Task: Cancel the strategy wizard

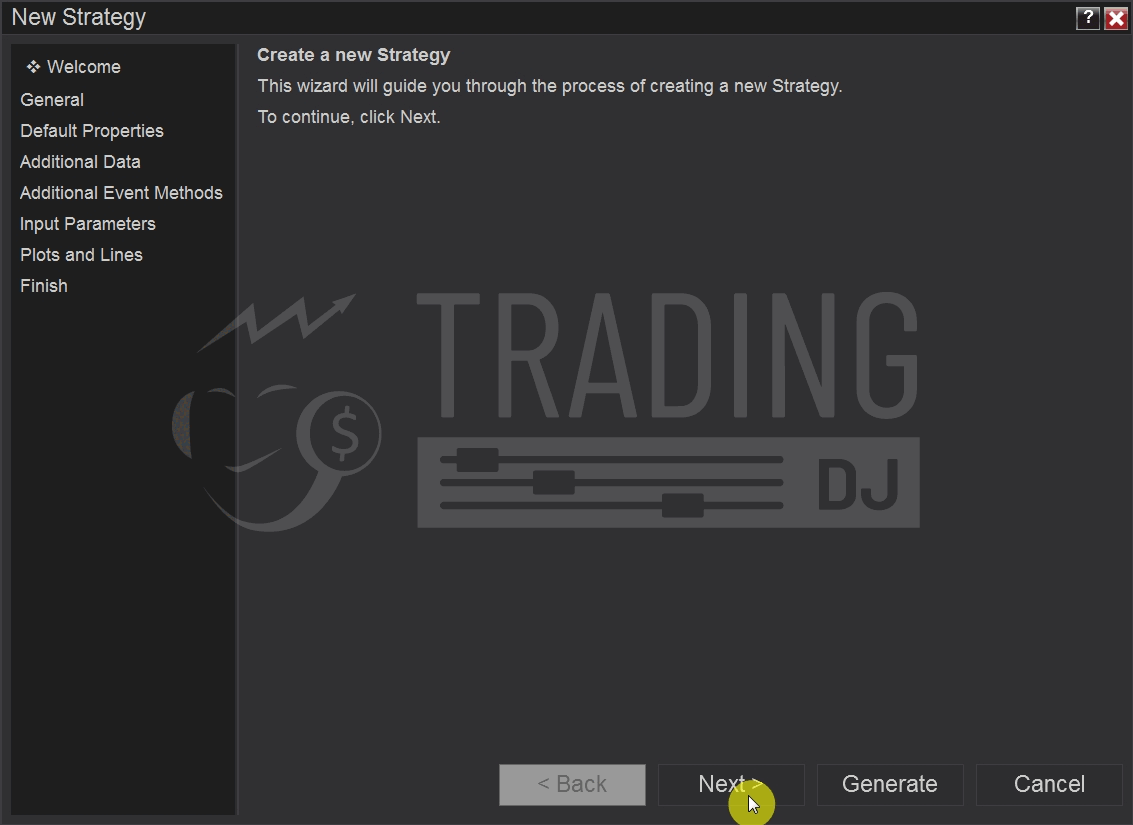Action: (1049, 785)
